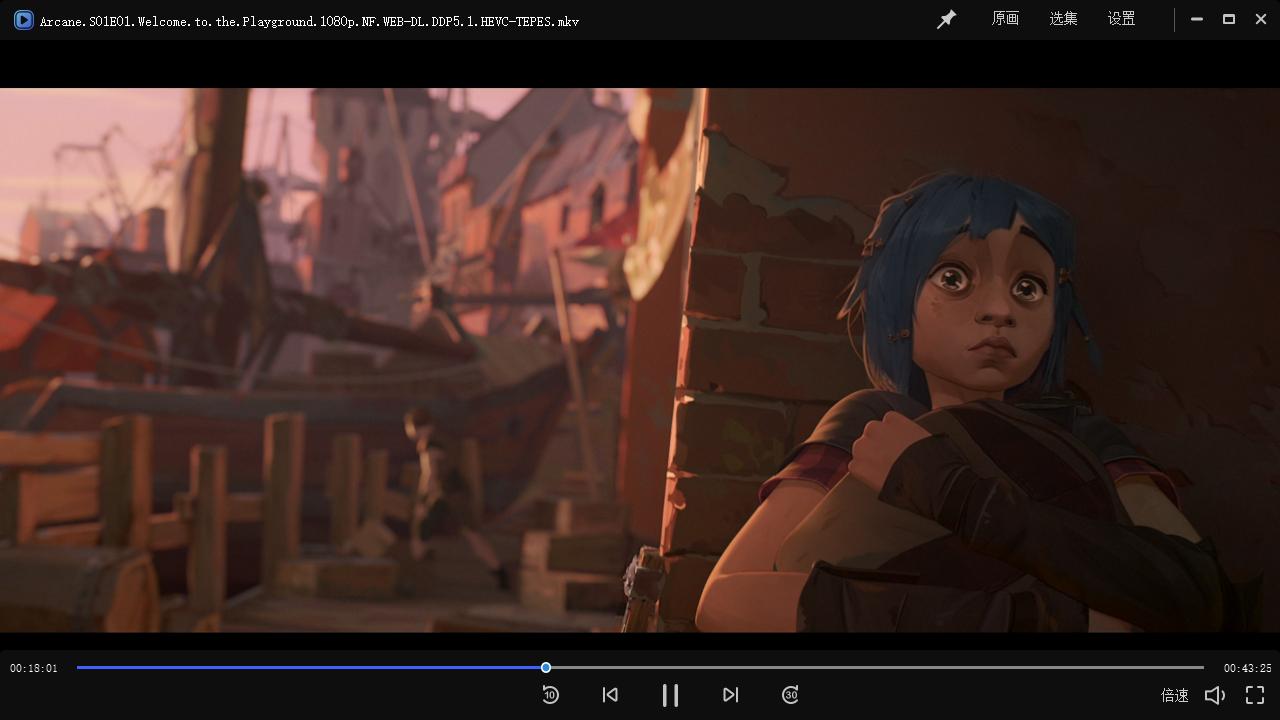Jump forward 30 seconds
This screenshot has height=720, width=1280.
tap(790, 695)
